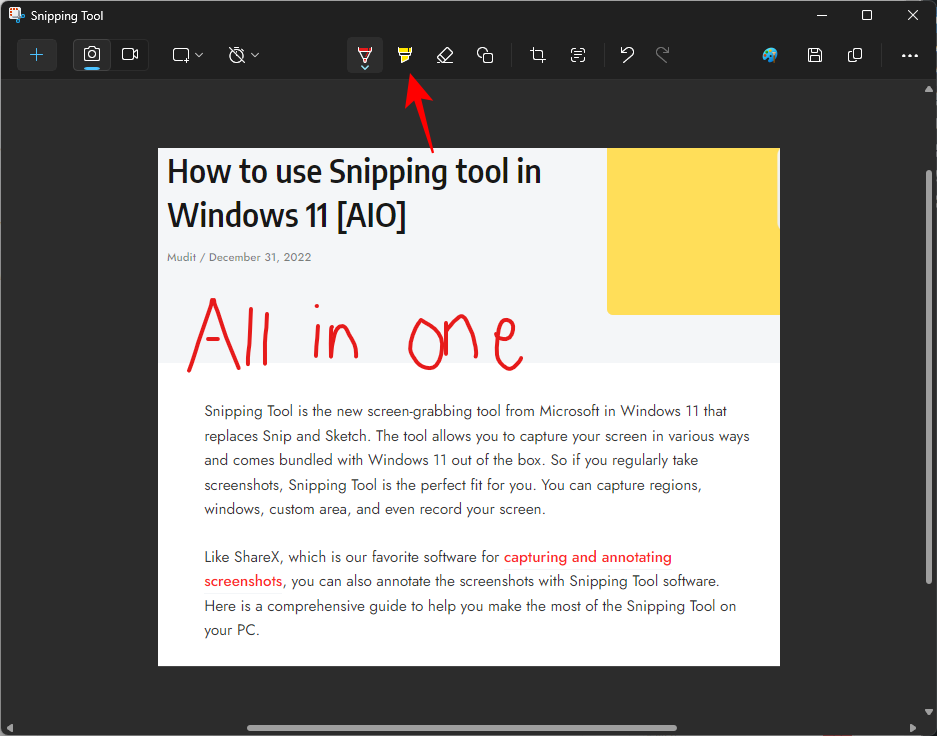
Task: Open text actions tool
Action: coord(578,55)
